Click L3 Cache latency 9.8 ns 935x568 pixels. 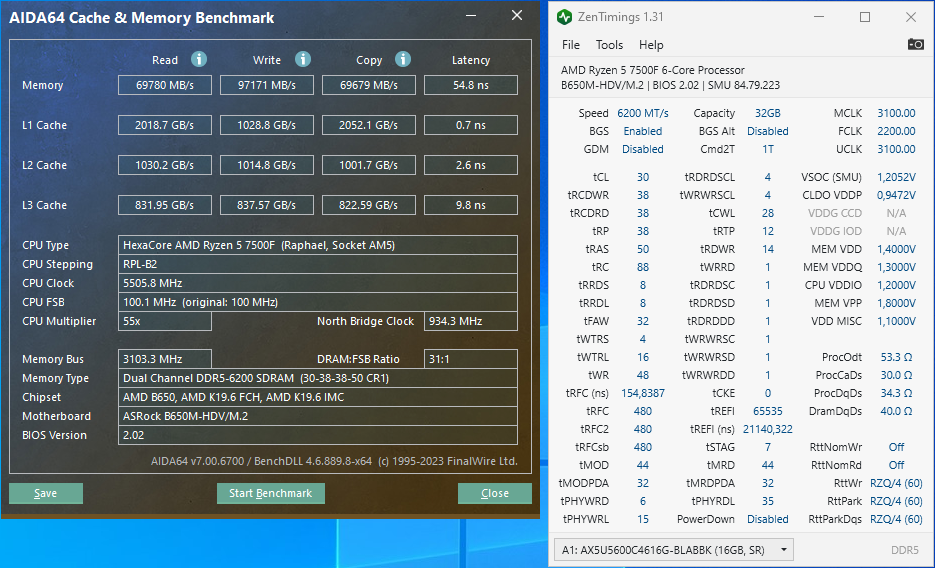point(470,205)
